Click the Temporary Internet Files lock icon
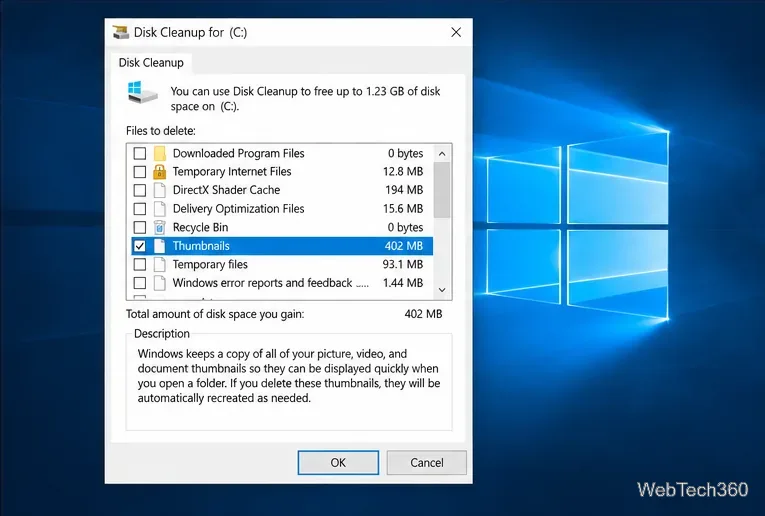This screenshot has height=516, width=765. pyautogui.click(x=160, y=172)
